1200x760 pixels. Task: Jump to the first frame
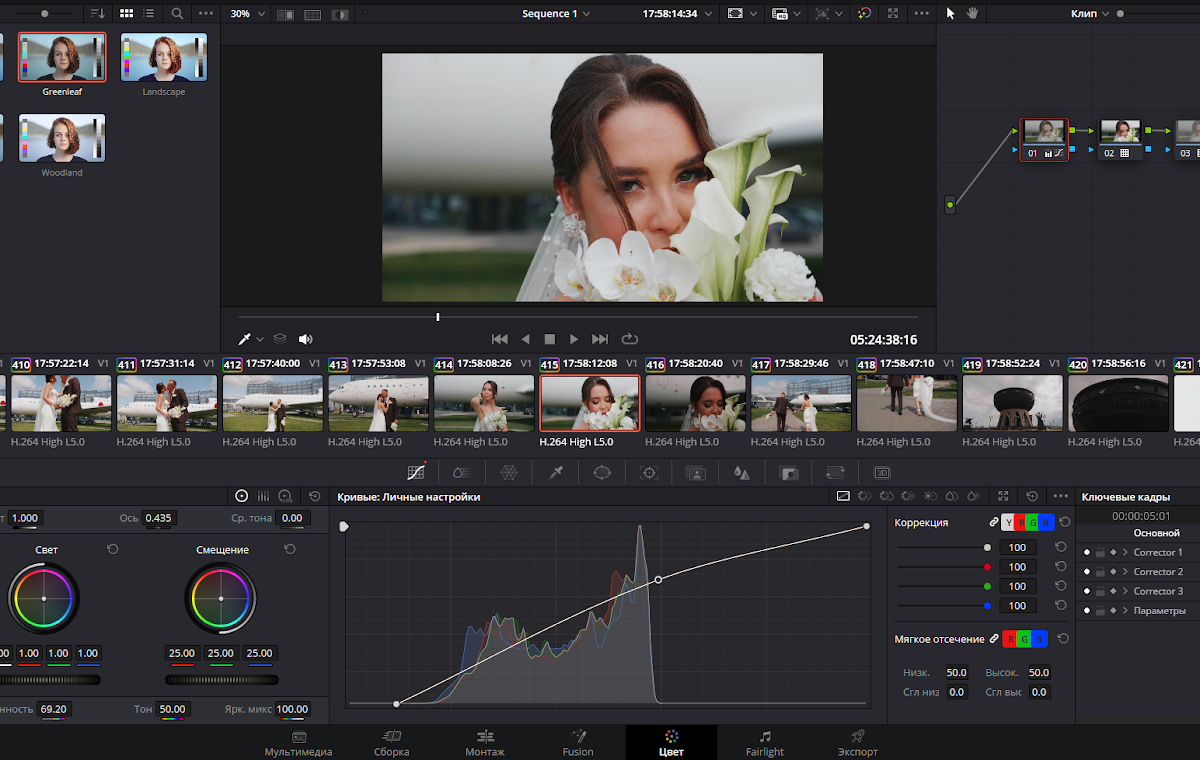(500, 339)
